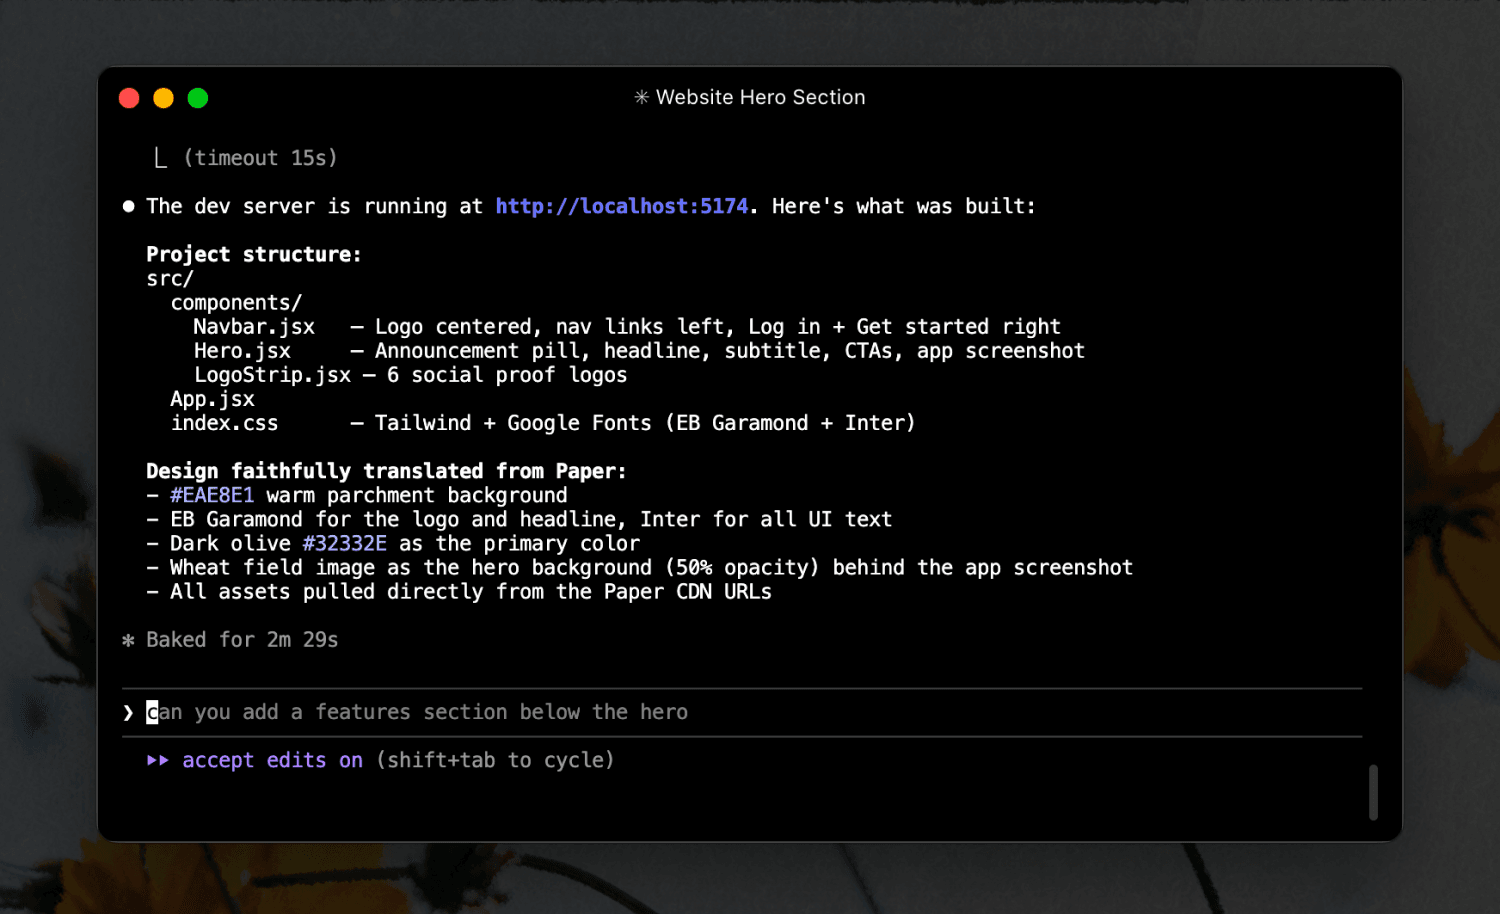The image size is (1500, 914).
Task: Click the bullet before 'The dev server'
Action: 128,206
